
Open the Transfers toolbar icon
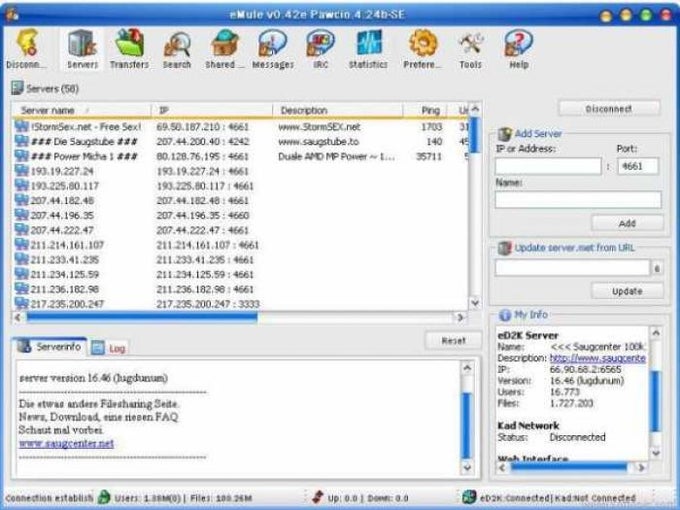point(129,43)
